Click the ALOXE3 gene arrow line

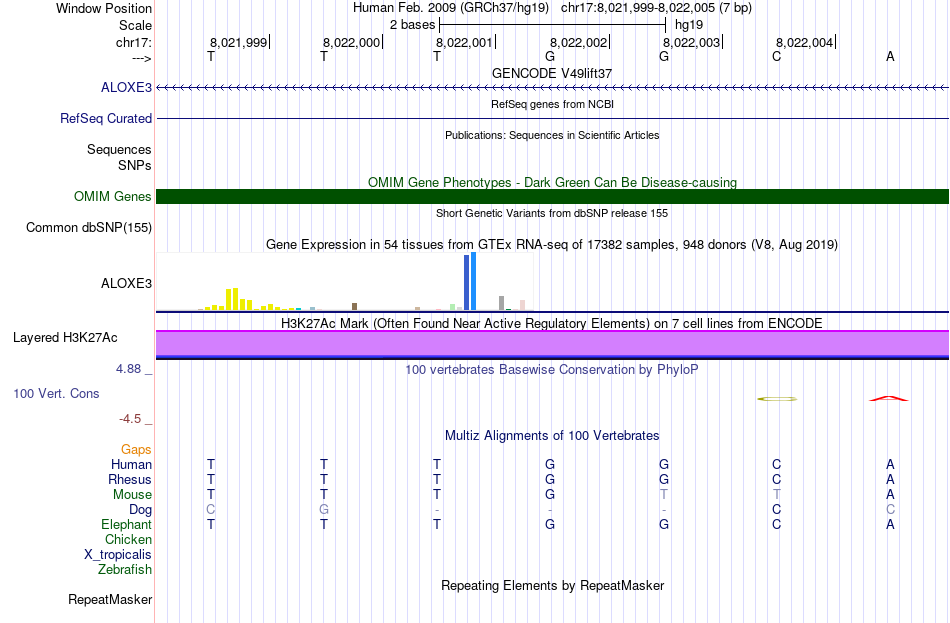552,88
